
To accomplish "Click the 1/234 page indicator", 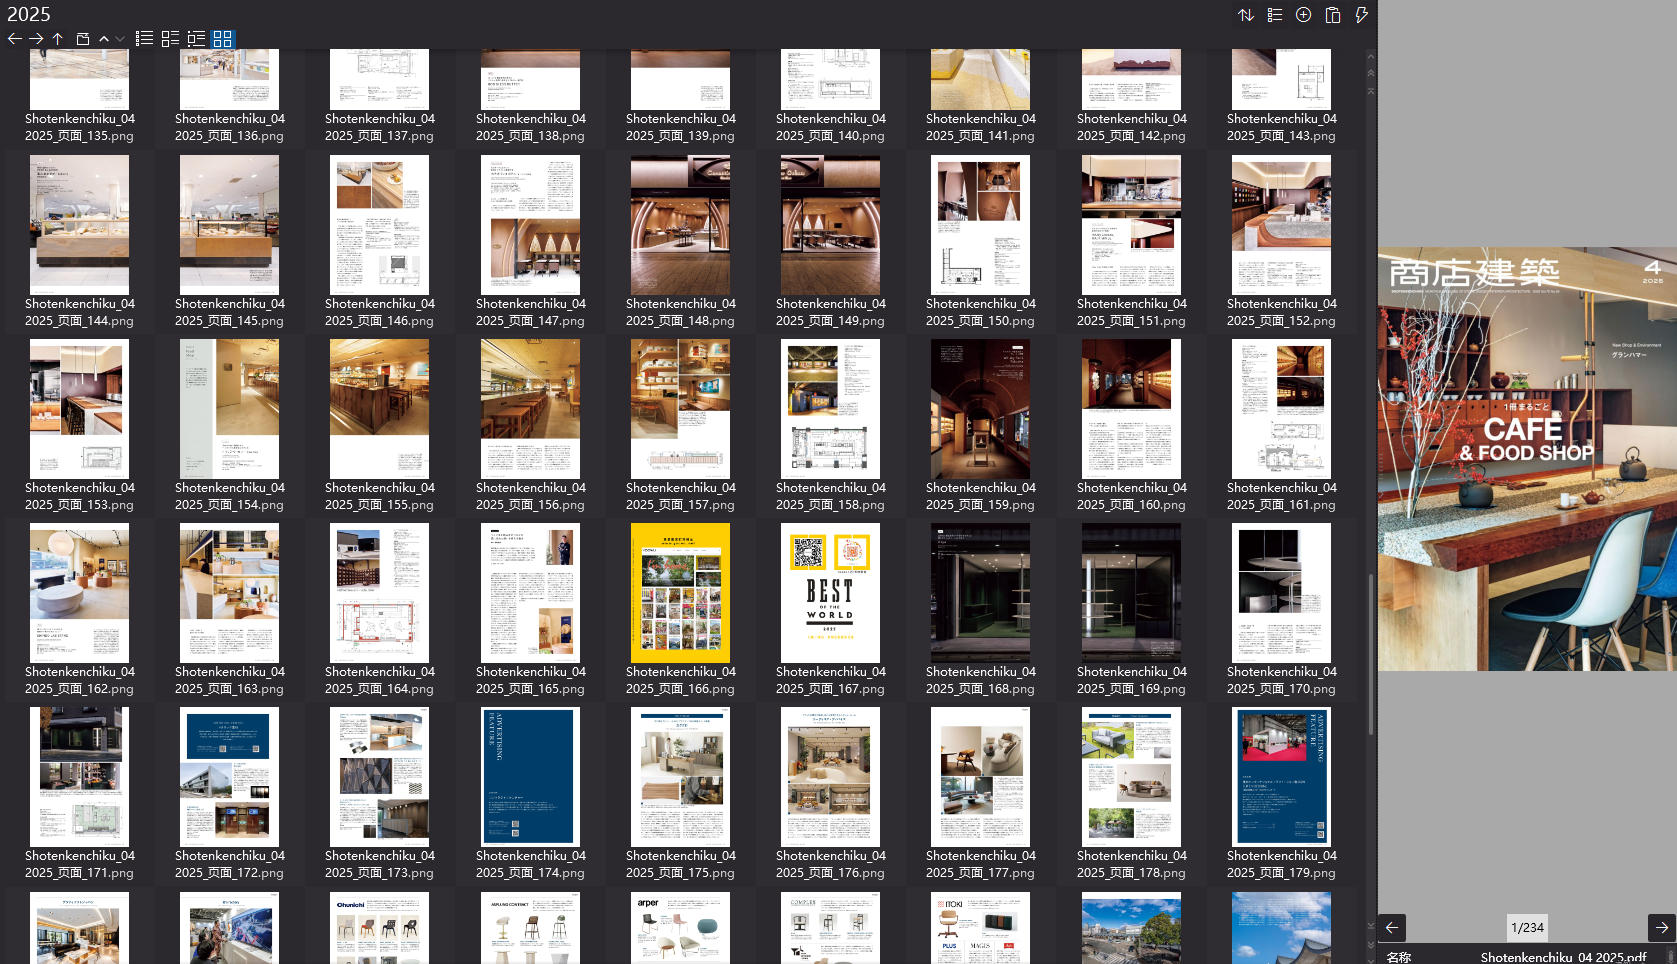I will point(1527,928).
